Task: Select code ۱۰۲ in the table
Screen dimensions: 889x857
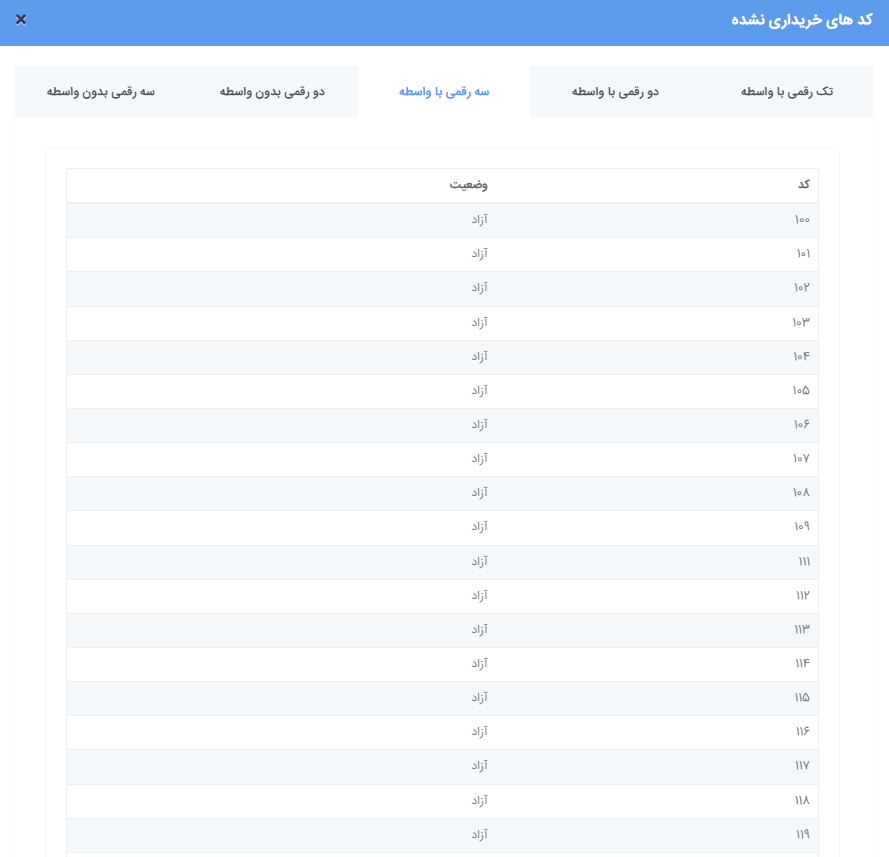Action: coord(802,288)
